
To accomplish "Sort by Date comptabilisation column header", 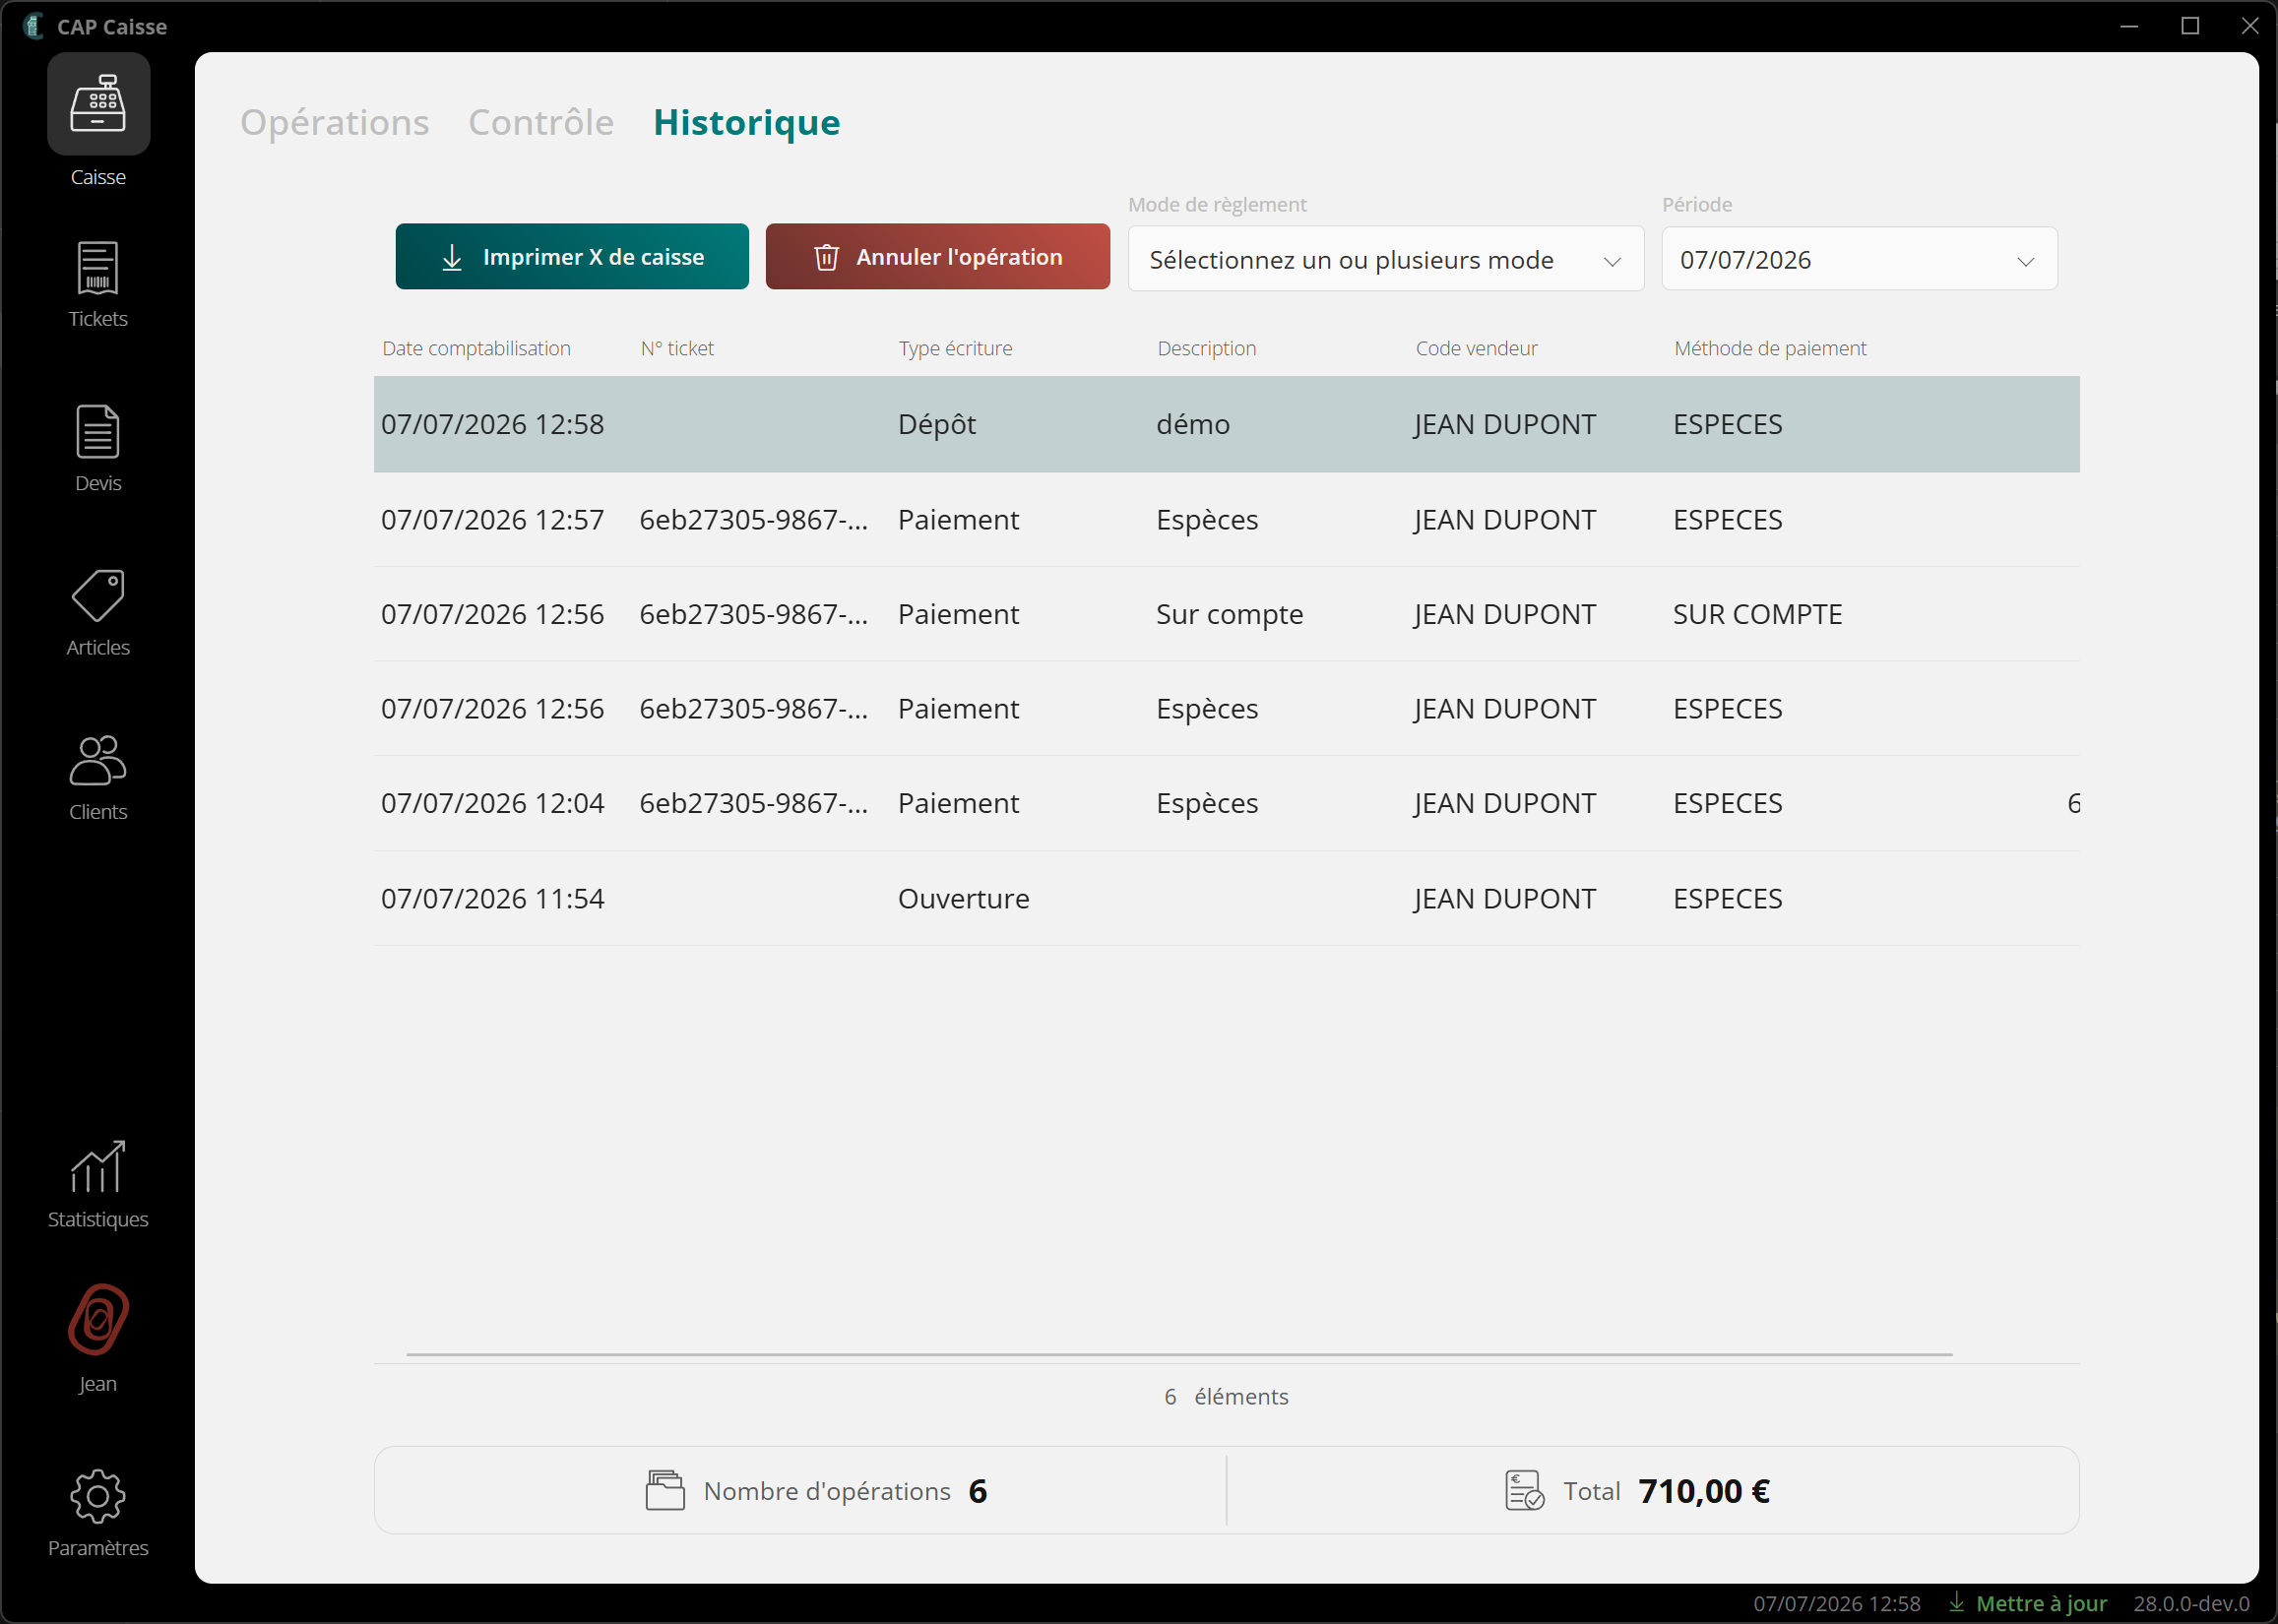I will point(476,348).
